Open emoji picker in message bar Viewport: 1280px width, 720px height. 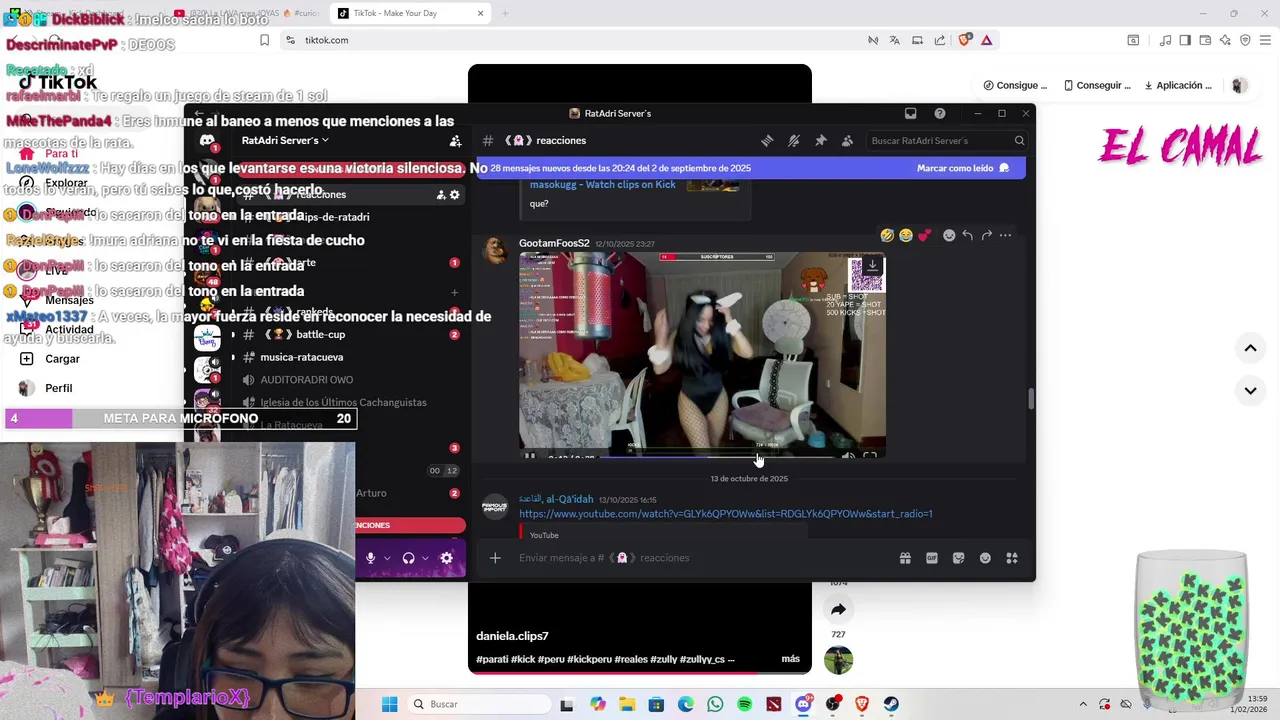point(985,558)
